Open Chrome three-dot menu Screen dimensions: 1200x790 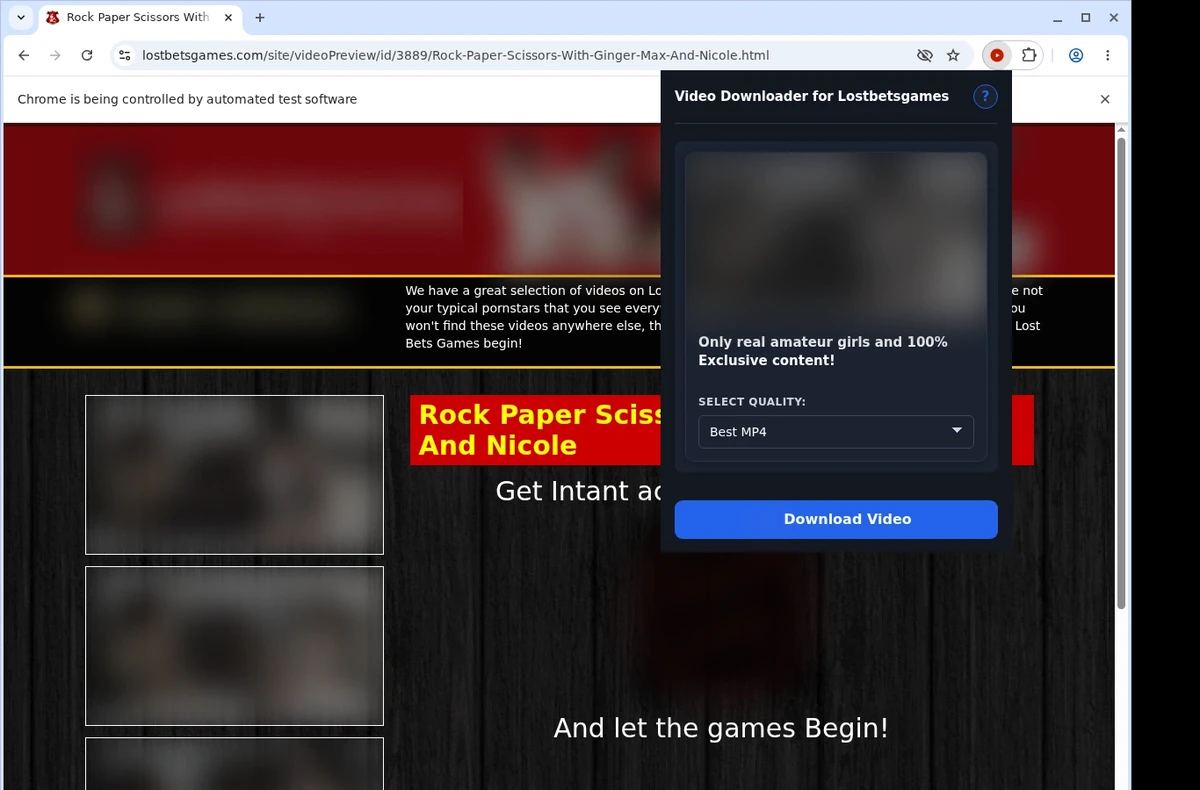coord(1107,55)
